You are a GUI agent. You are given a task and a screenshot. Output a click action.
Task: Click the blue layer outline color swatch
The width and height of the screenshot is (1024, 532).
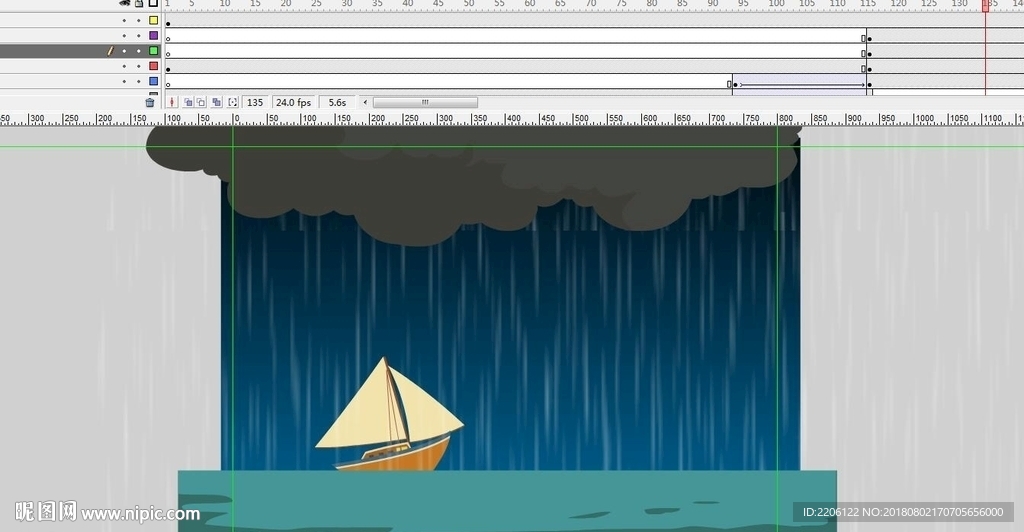click(x=153, y=81)
